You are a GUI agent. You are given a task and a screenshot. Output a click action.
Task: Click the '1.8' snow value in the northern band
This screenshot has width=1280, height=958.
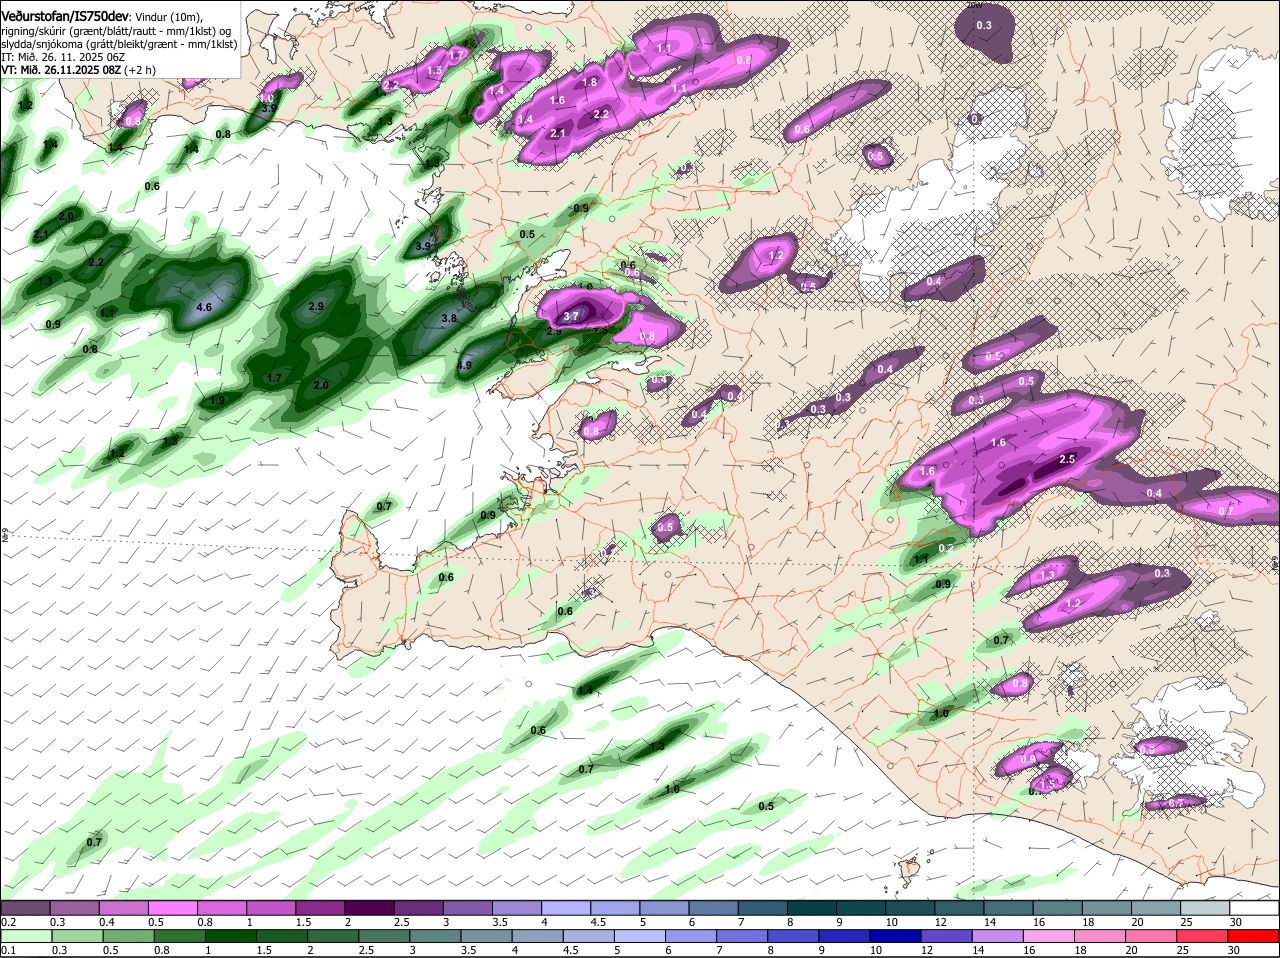coord(590,82)
